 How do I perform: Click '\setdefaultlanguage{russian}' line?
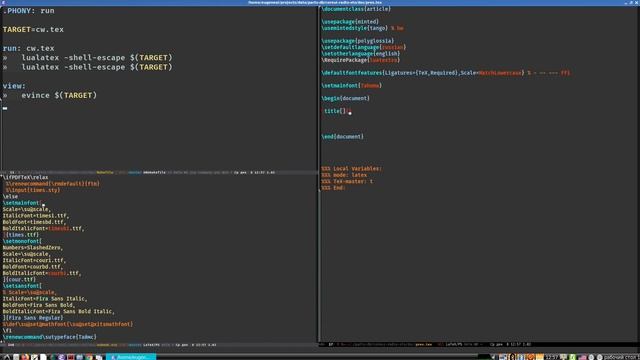pos(364,47)
